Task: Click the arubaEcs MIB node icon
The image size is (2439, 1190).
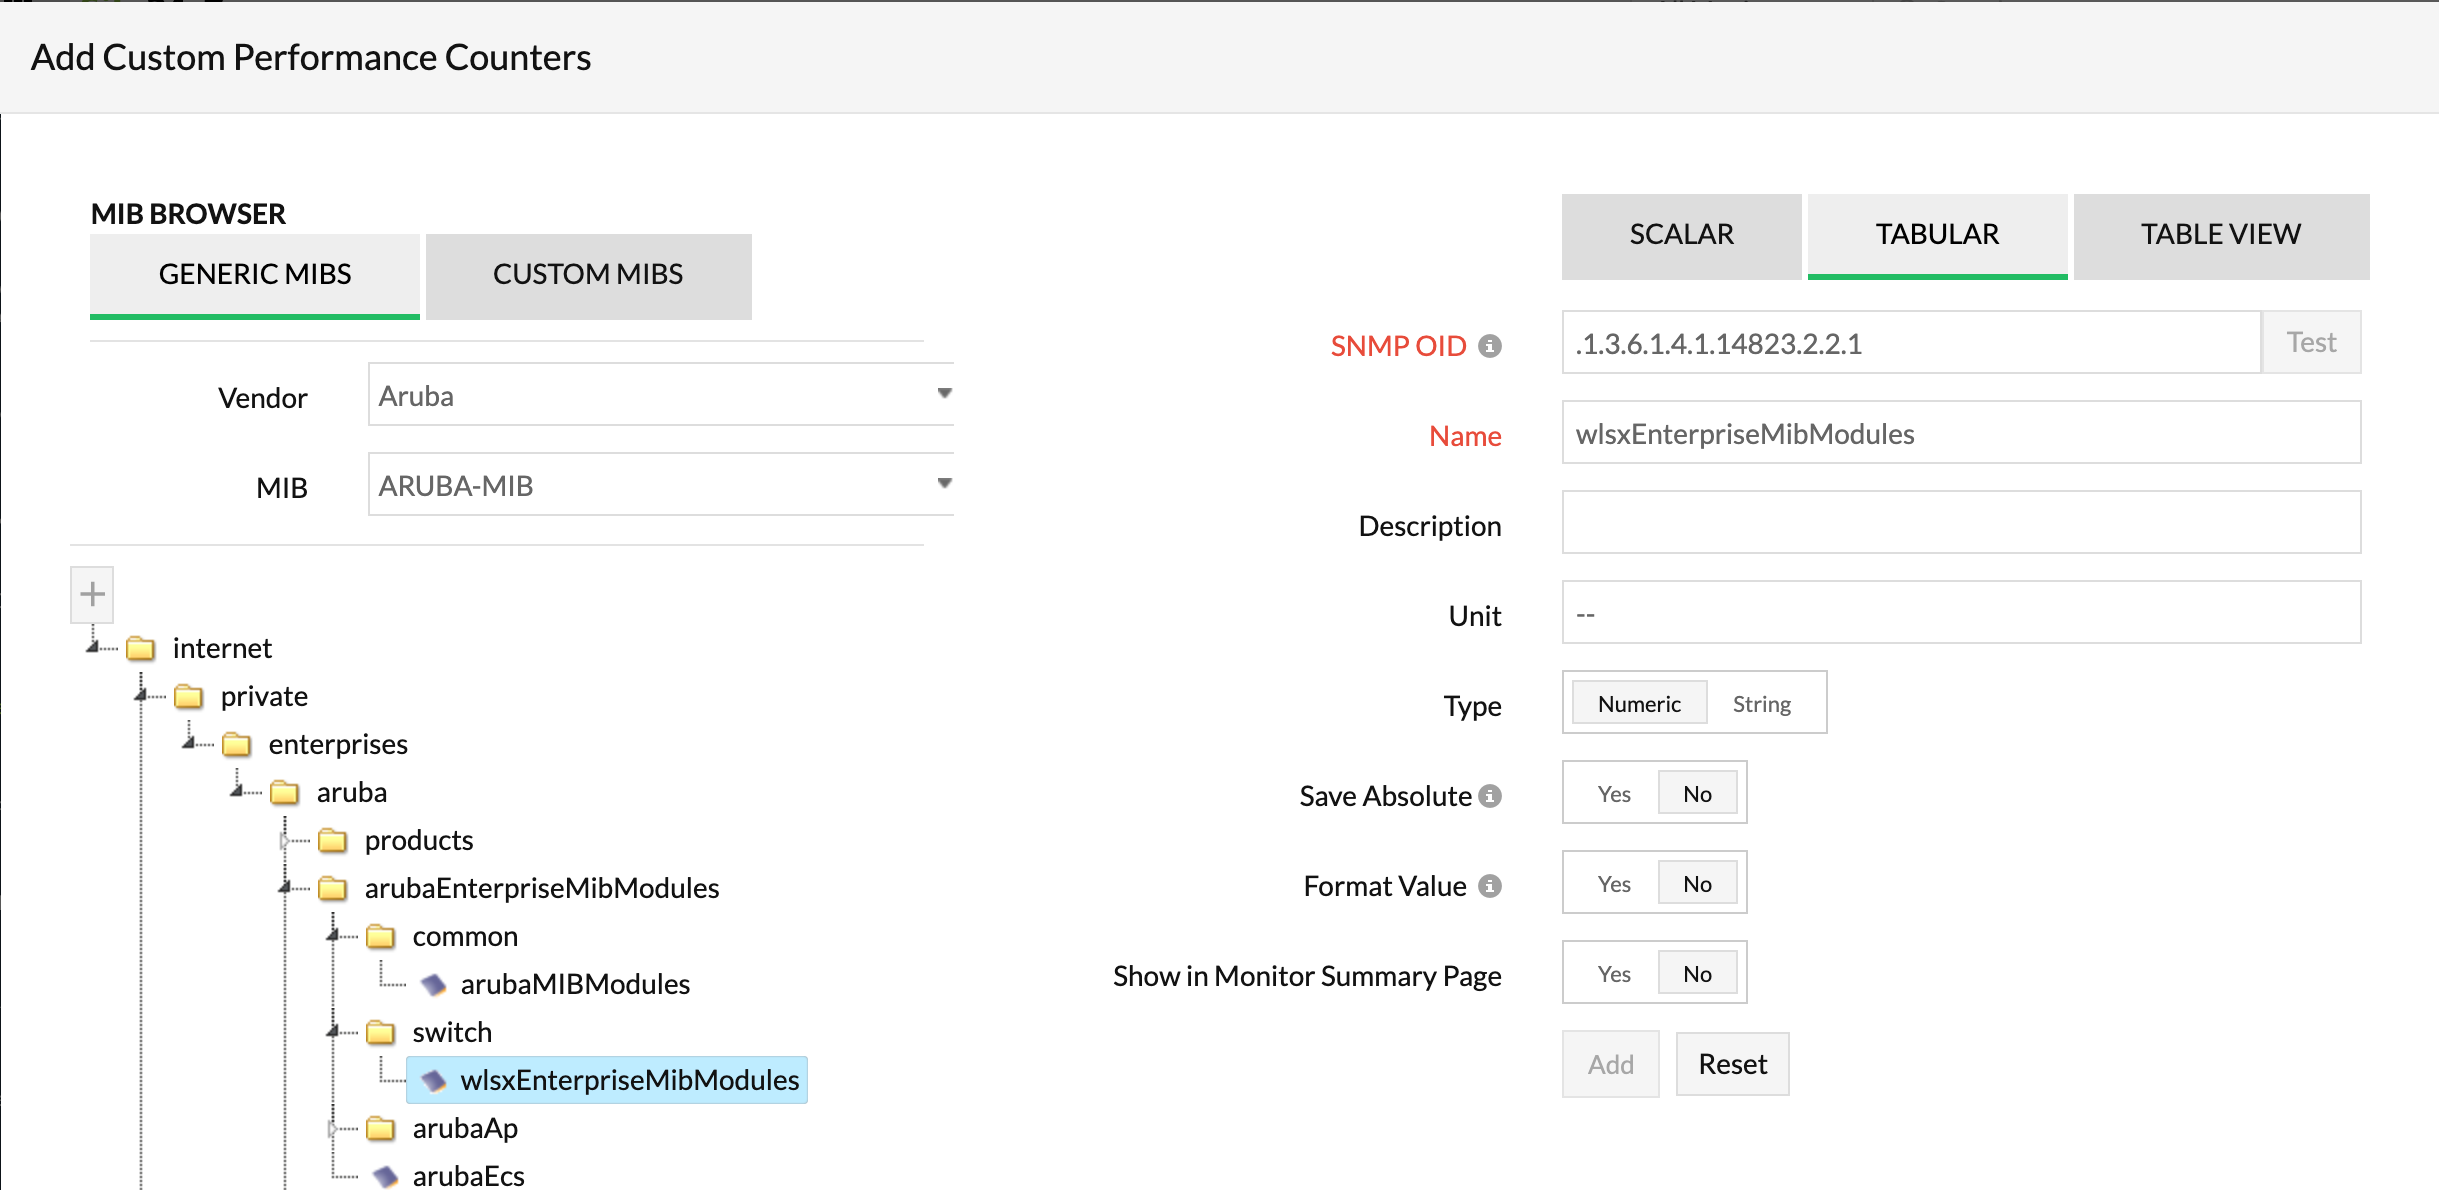Action: tap(386, 1176)
